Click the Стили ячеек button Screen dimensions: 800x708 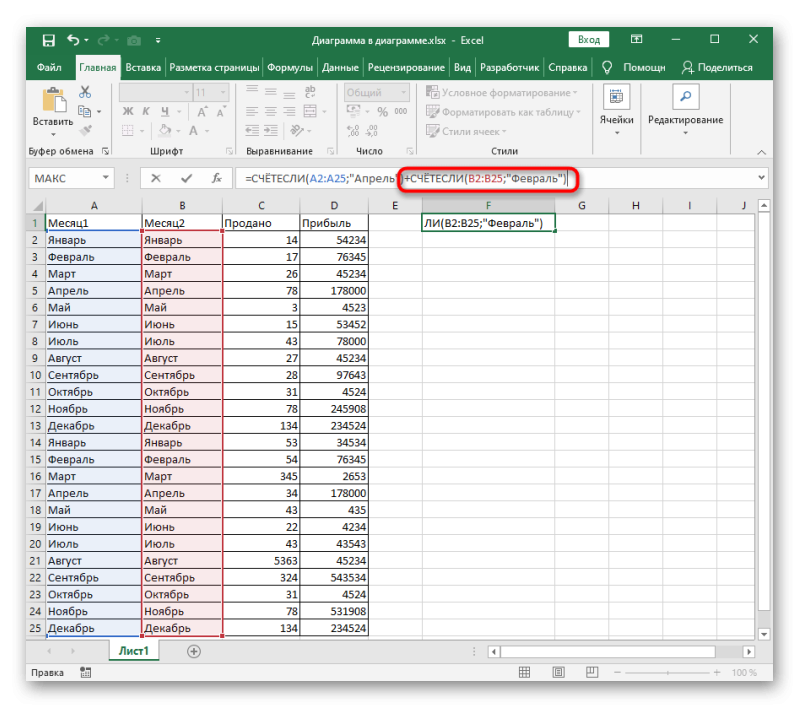(466, 131)
